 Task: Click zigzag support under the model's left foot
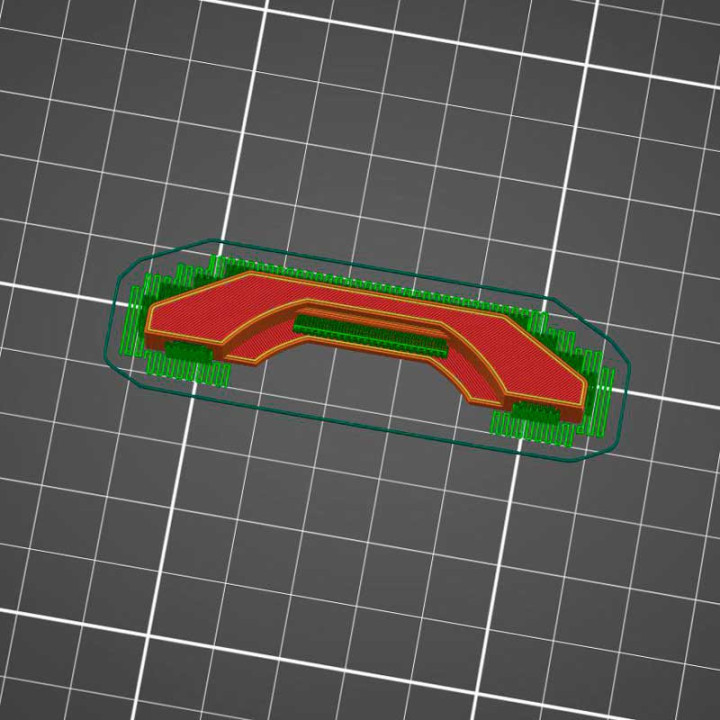(x=188, y=365)
